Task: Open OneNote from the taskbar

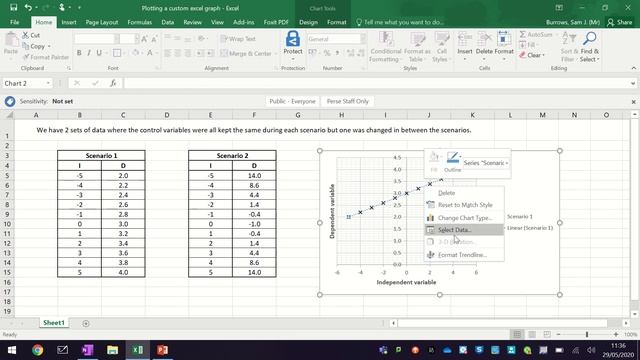Action: tap(87, 350)
